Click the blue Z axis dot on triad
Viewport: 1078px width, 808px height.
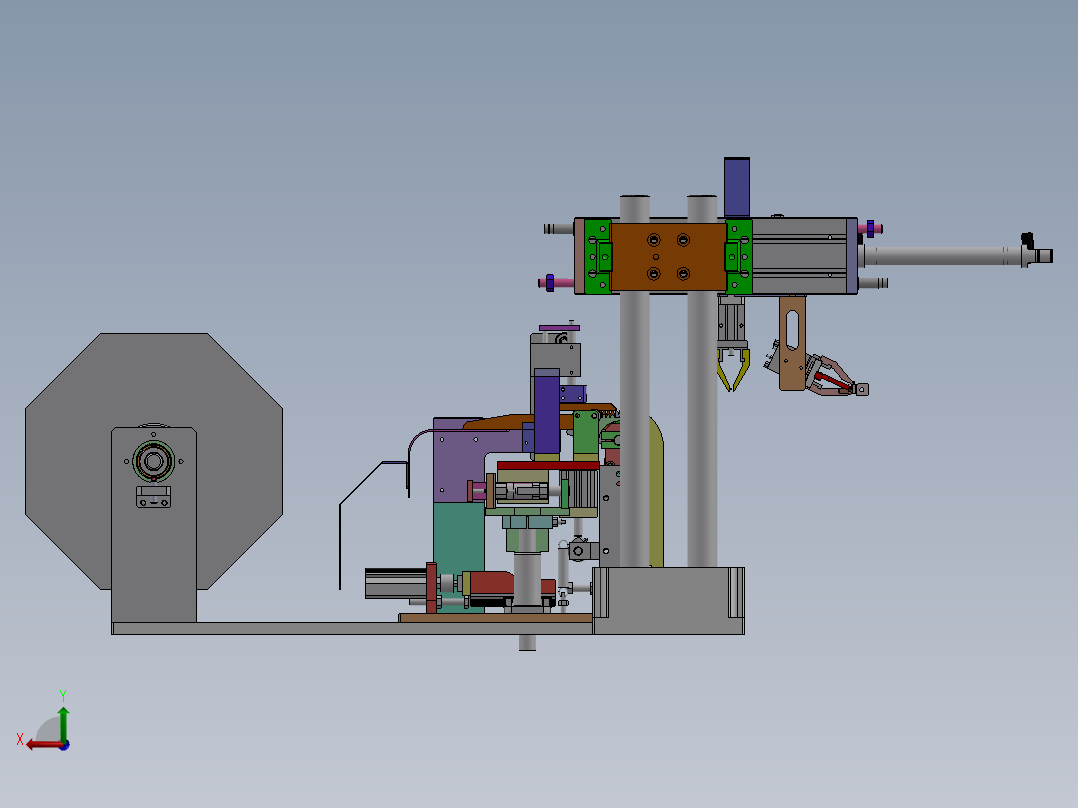[65, 745]
